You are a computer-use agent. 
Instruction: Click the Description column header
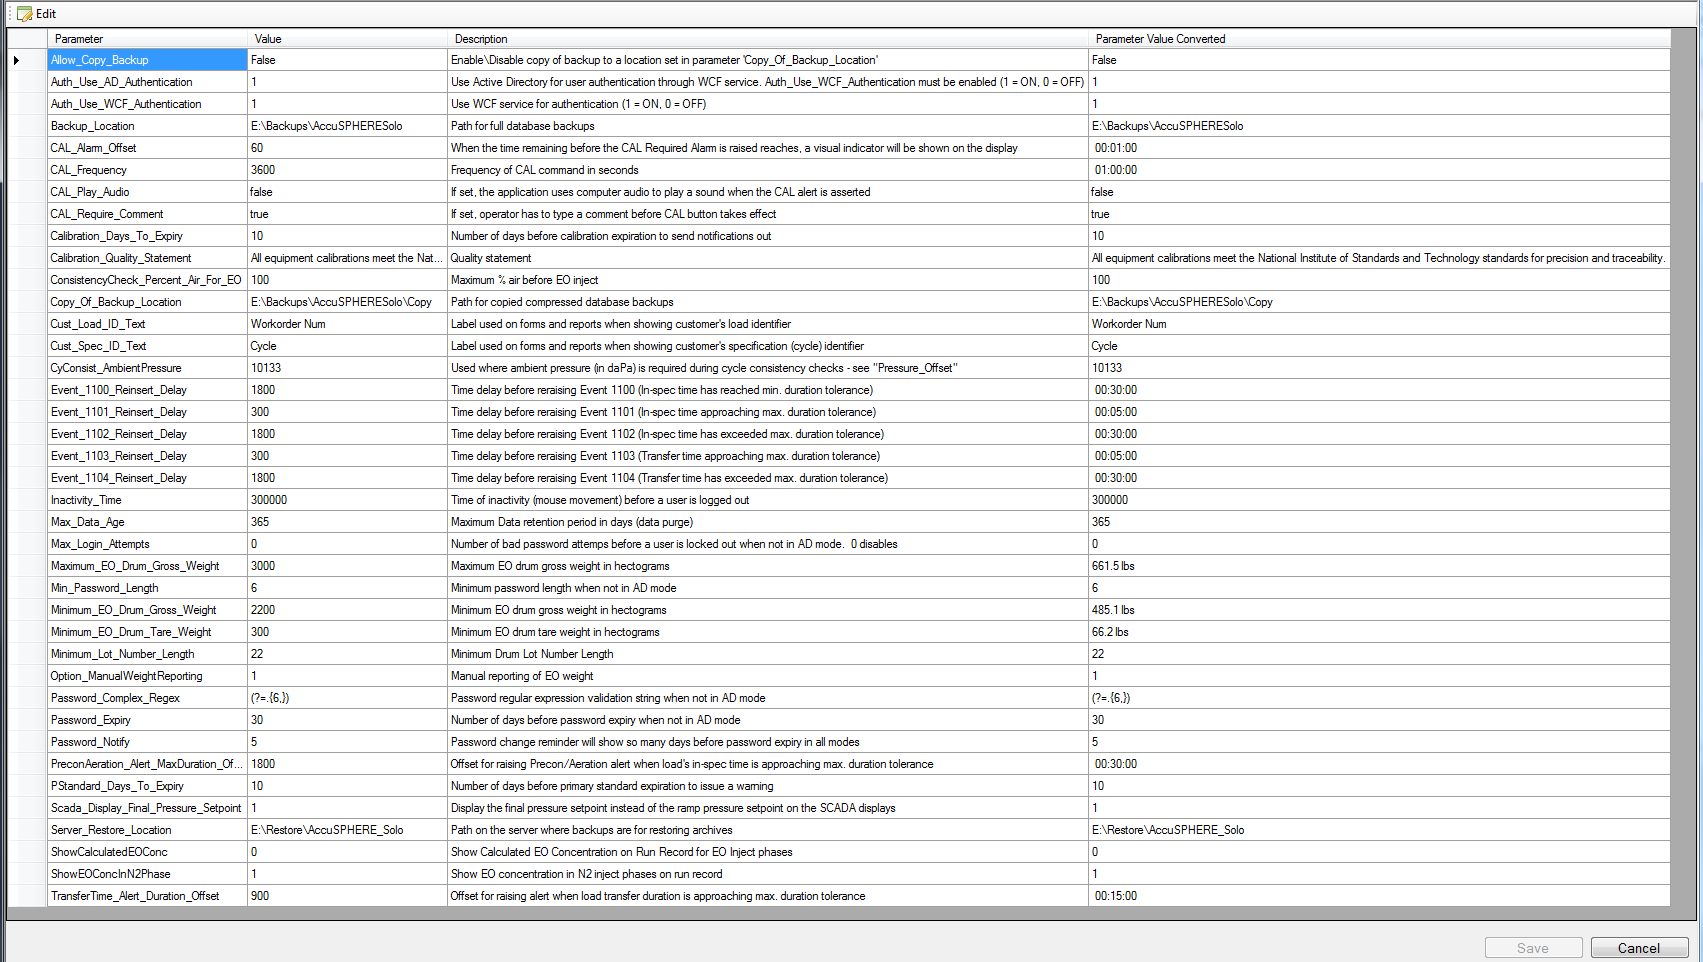click(x=767, y=39)
